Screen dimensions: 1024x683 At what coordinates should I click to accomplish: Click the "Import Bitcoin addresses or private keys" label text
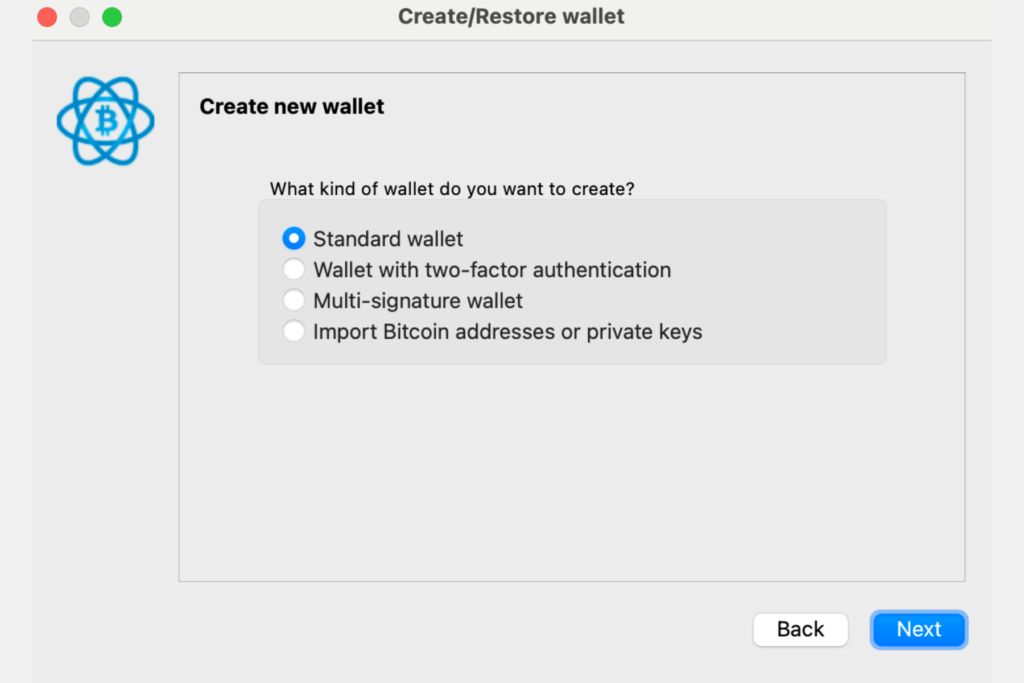pos(508,331)
